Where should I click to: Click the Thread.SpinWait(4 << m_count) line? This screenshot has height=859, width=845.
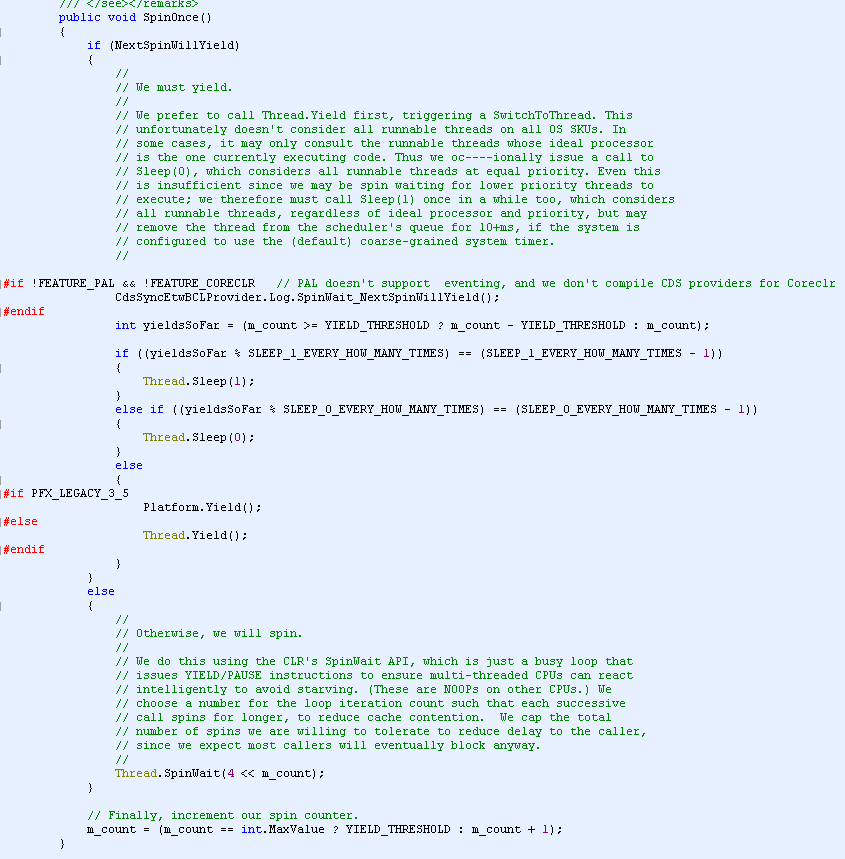(220, 774)
